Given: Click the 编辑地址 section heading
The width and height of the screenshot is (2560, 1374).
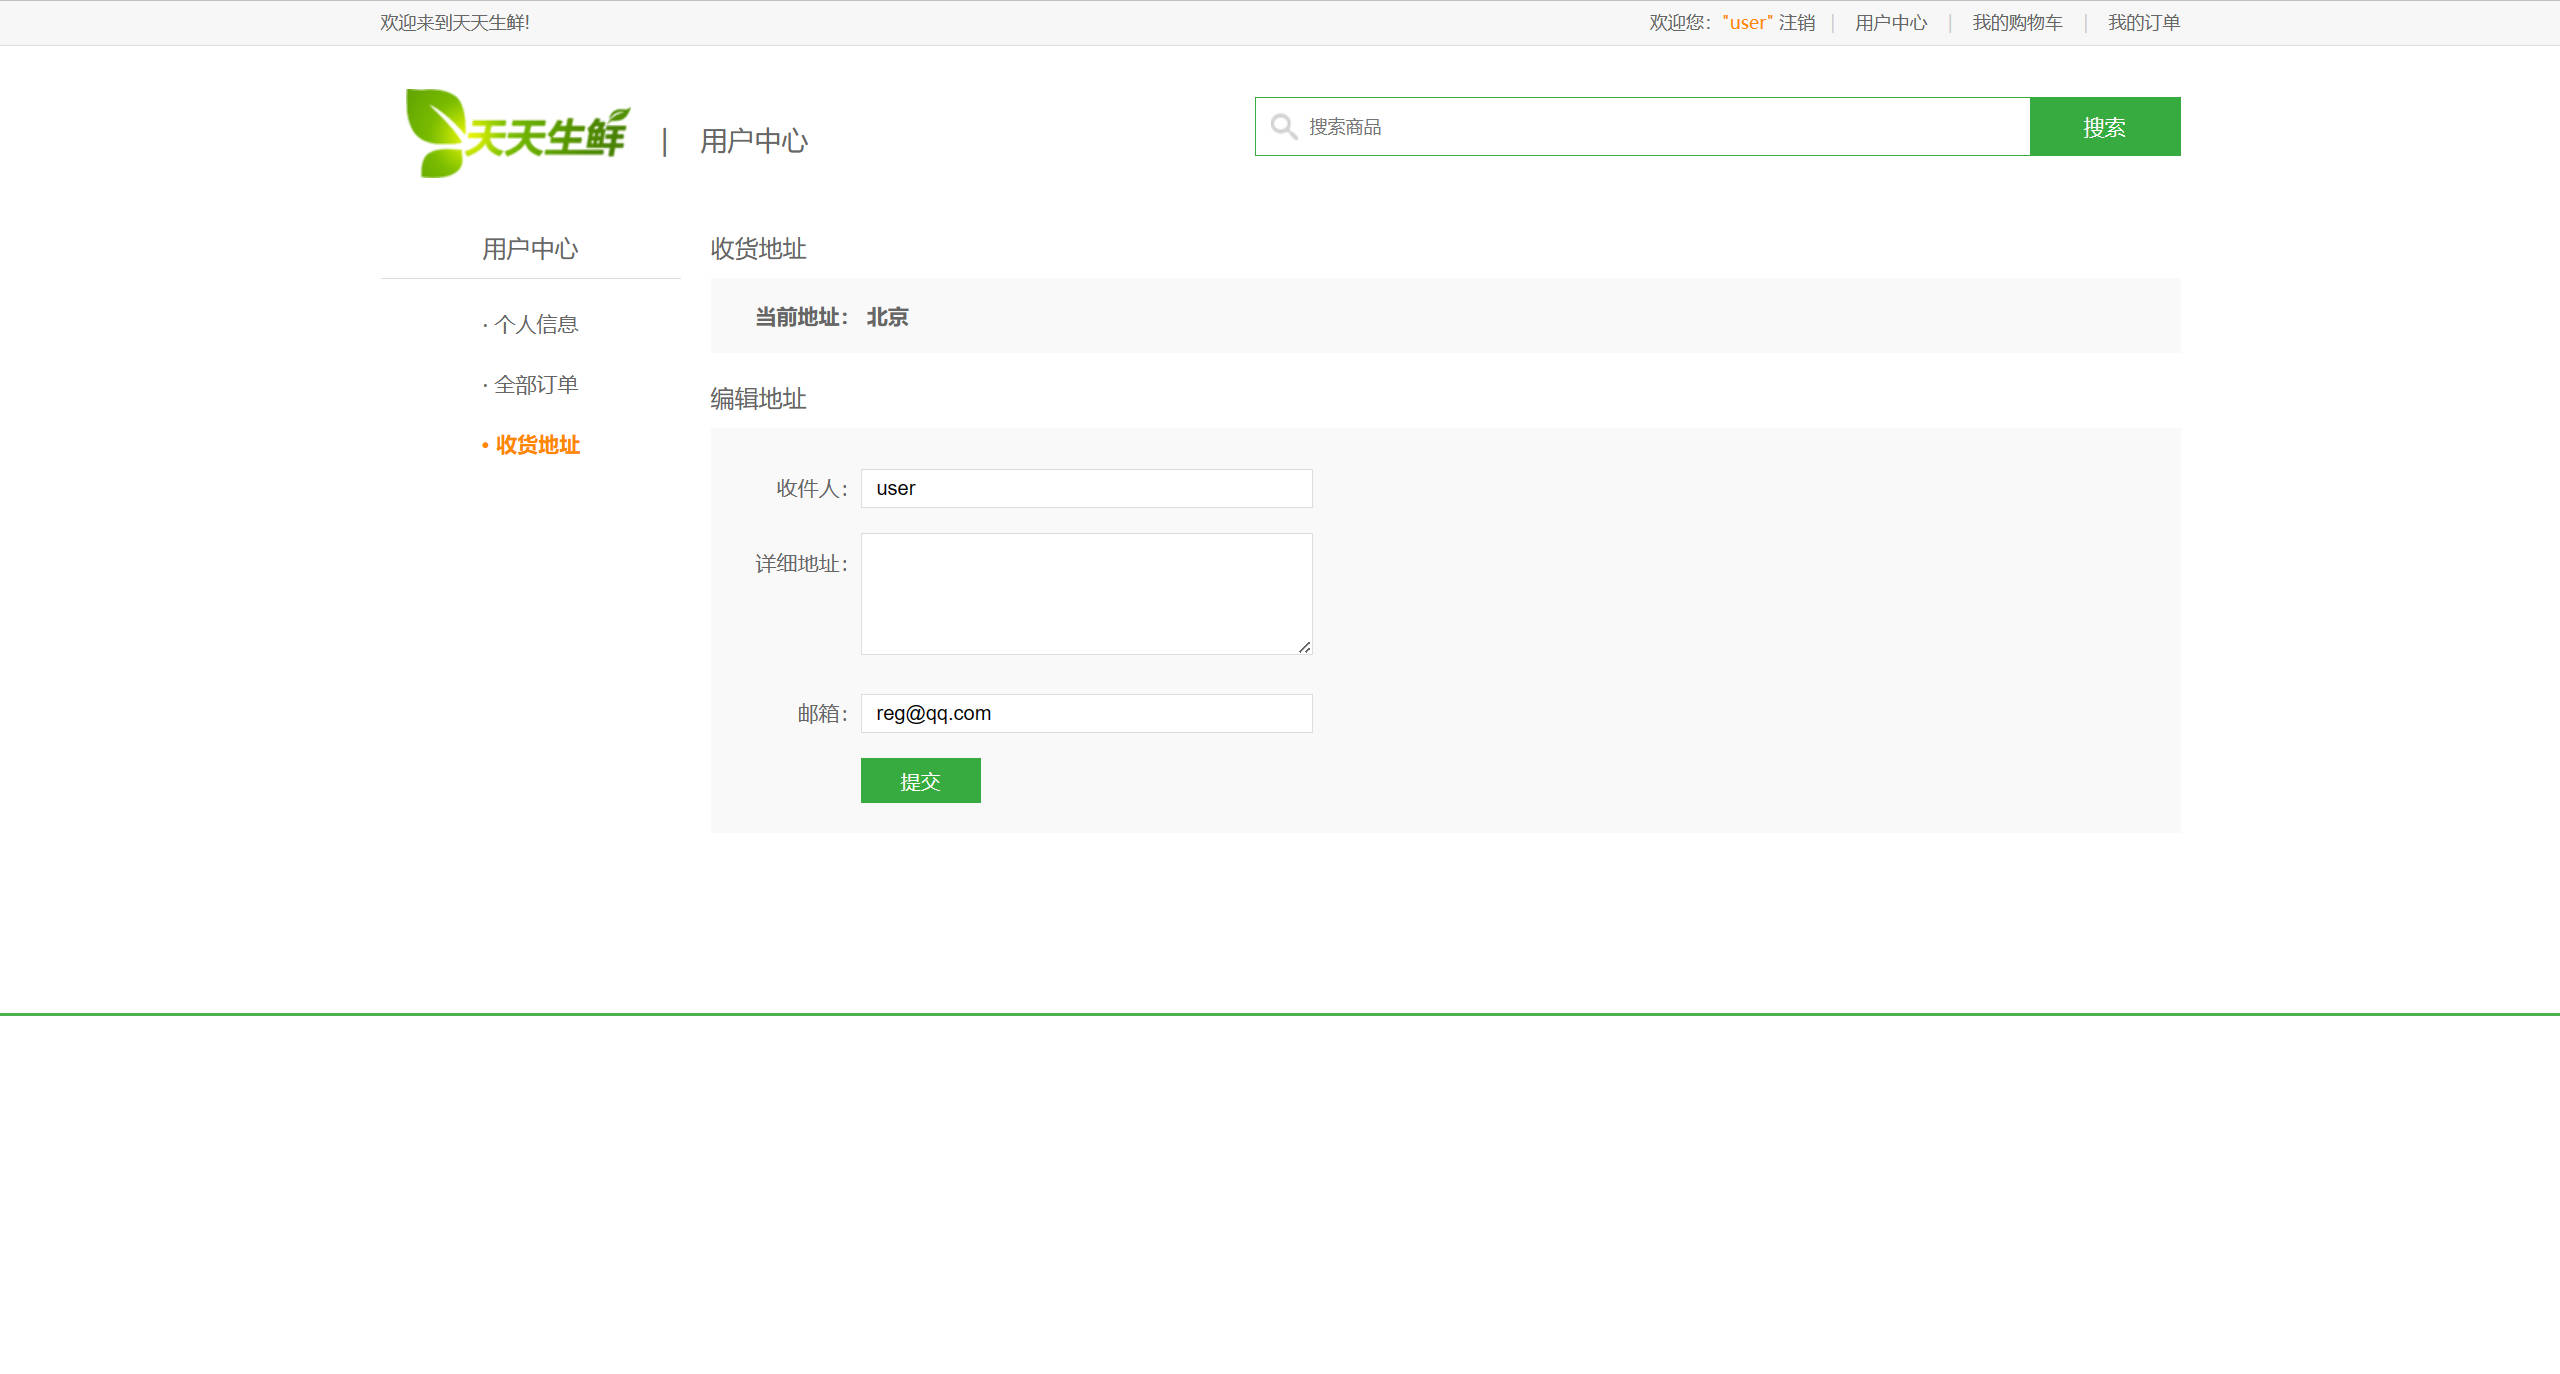Looking at the screenshot, I should click(757, 399).
